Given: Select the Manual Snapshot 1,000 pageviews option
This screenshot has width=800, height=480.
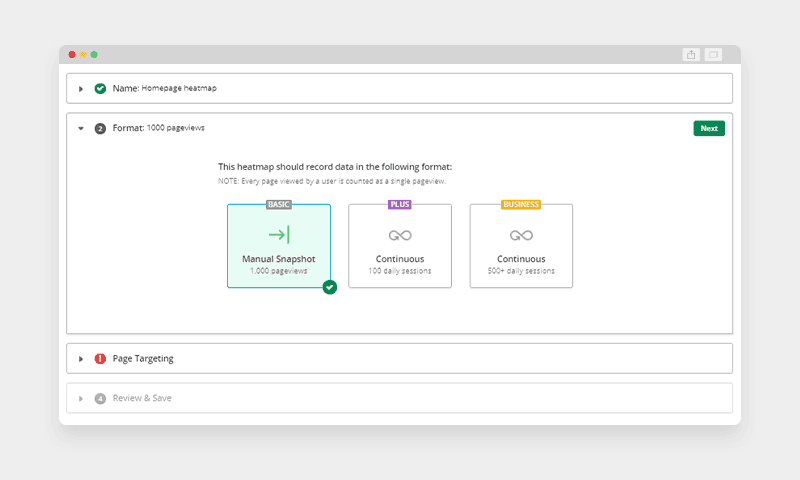Looking at the screenshot, I should pos(279,246).
